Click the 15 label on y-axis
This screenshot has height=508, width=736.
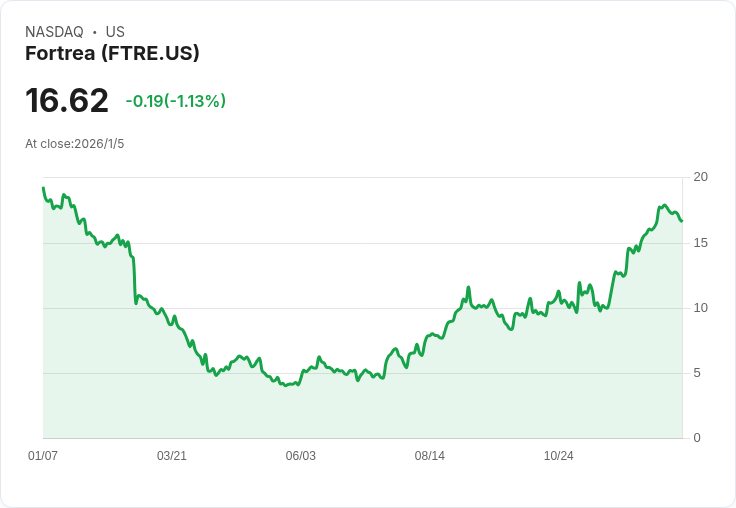click(700, 243)
